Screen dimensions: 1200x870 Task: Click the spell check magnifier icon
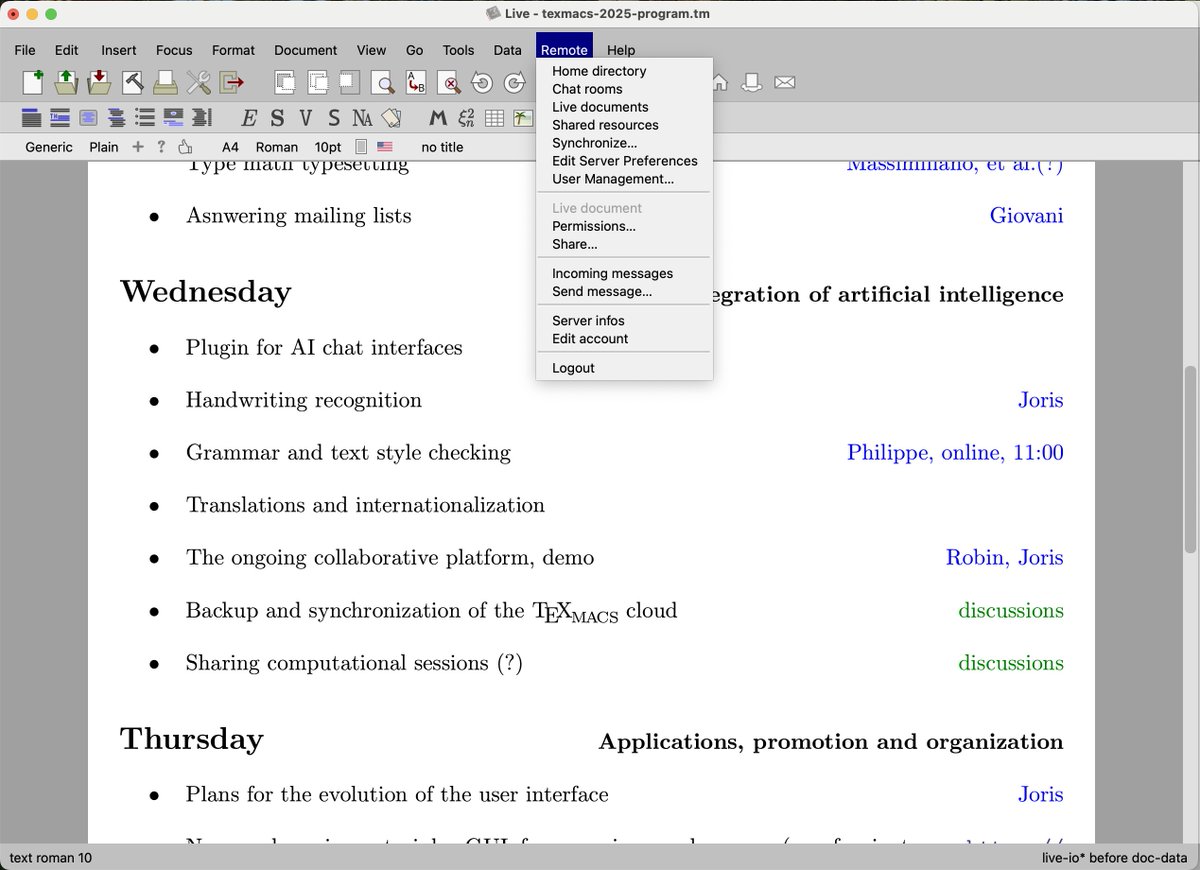(x=449, y=83)
